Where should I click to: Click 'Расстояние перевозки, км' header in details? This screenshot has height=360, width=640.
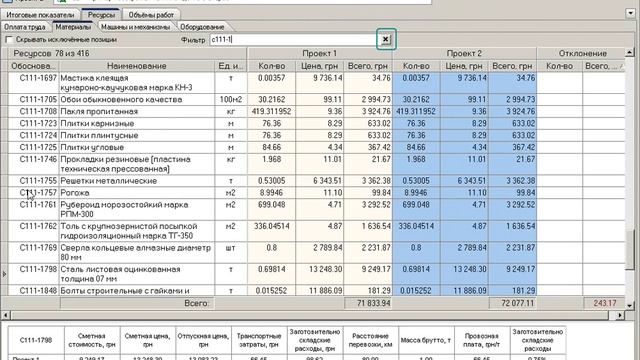click(x=371, y=340)
